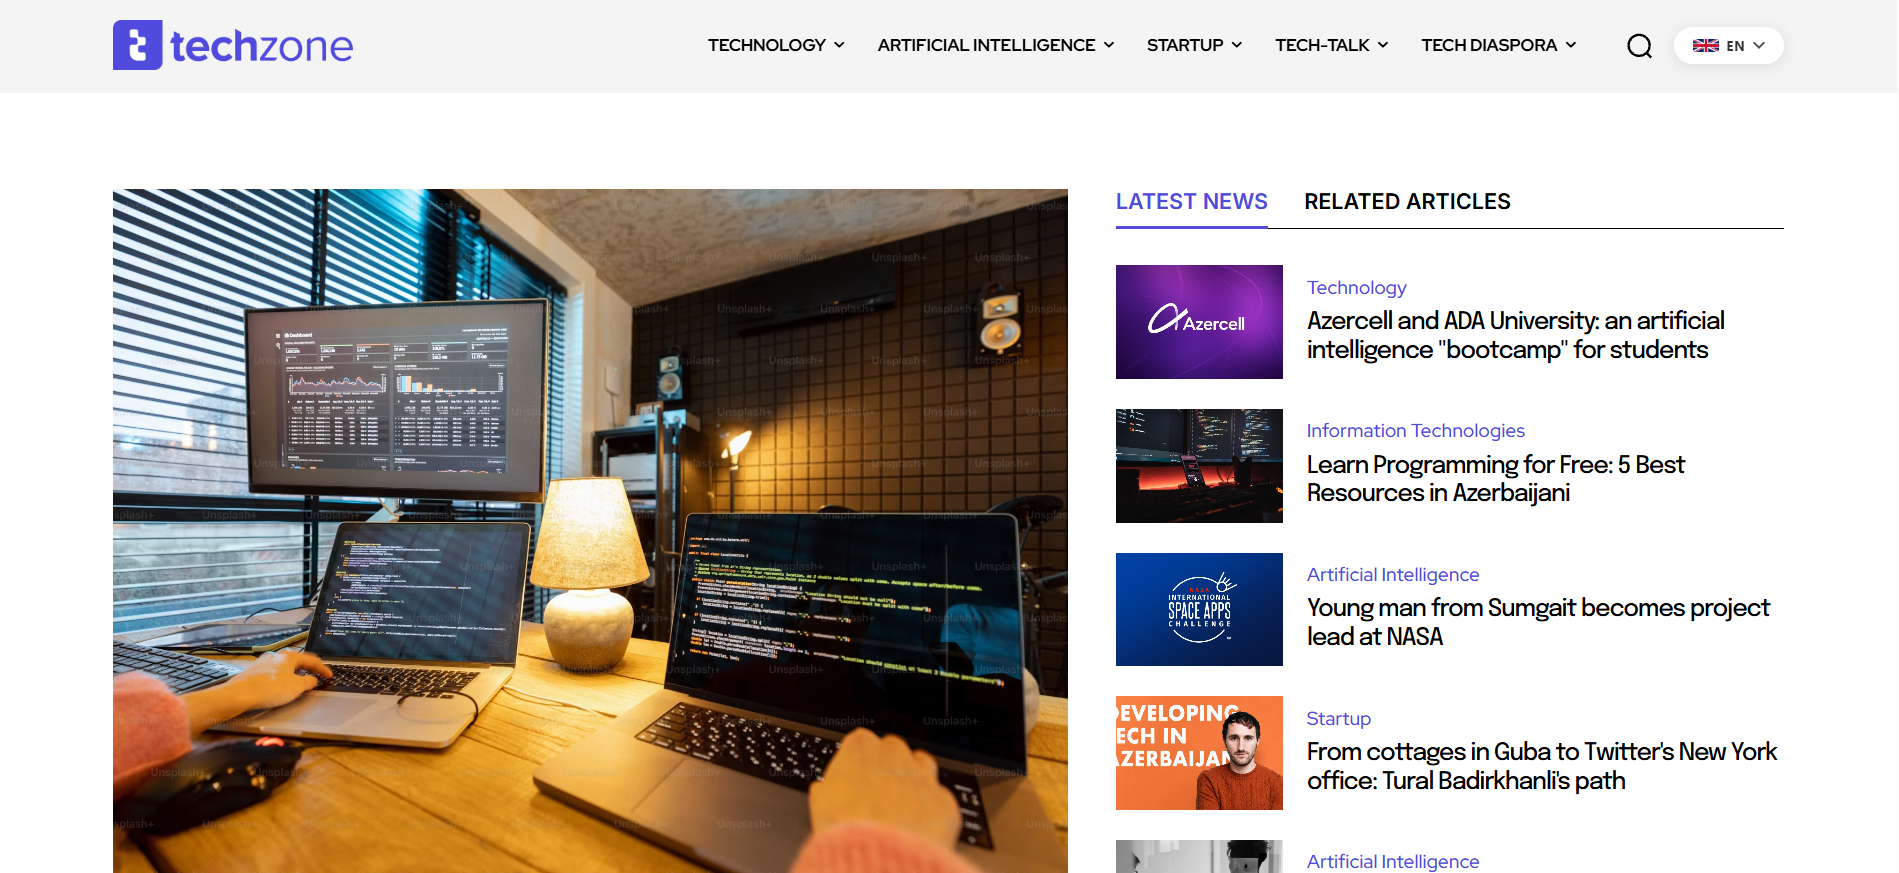Expand the Technology menu chevron
1899x873 pixels.
click(x=839, y=45)
